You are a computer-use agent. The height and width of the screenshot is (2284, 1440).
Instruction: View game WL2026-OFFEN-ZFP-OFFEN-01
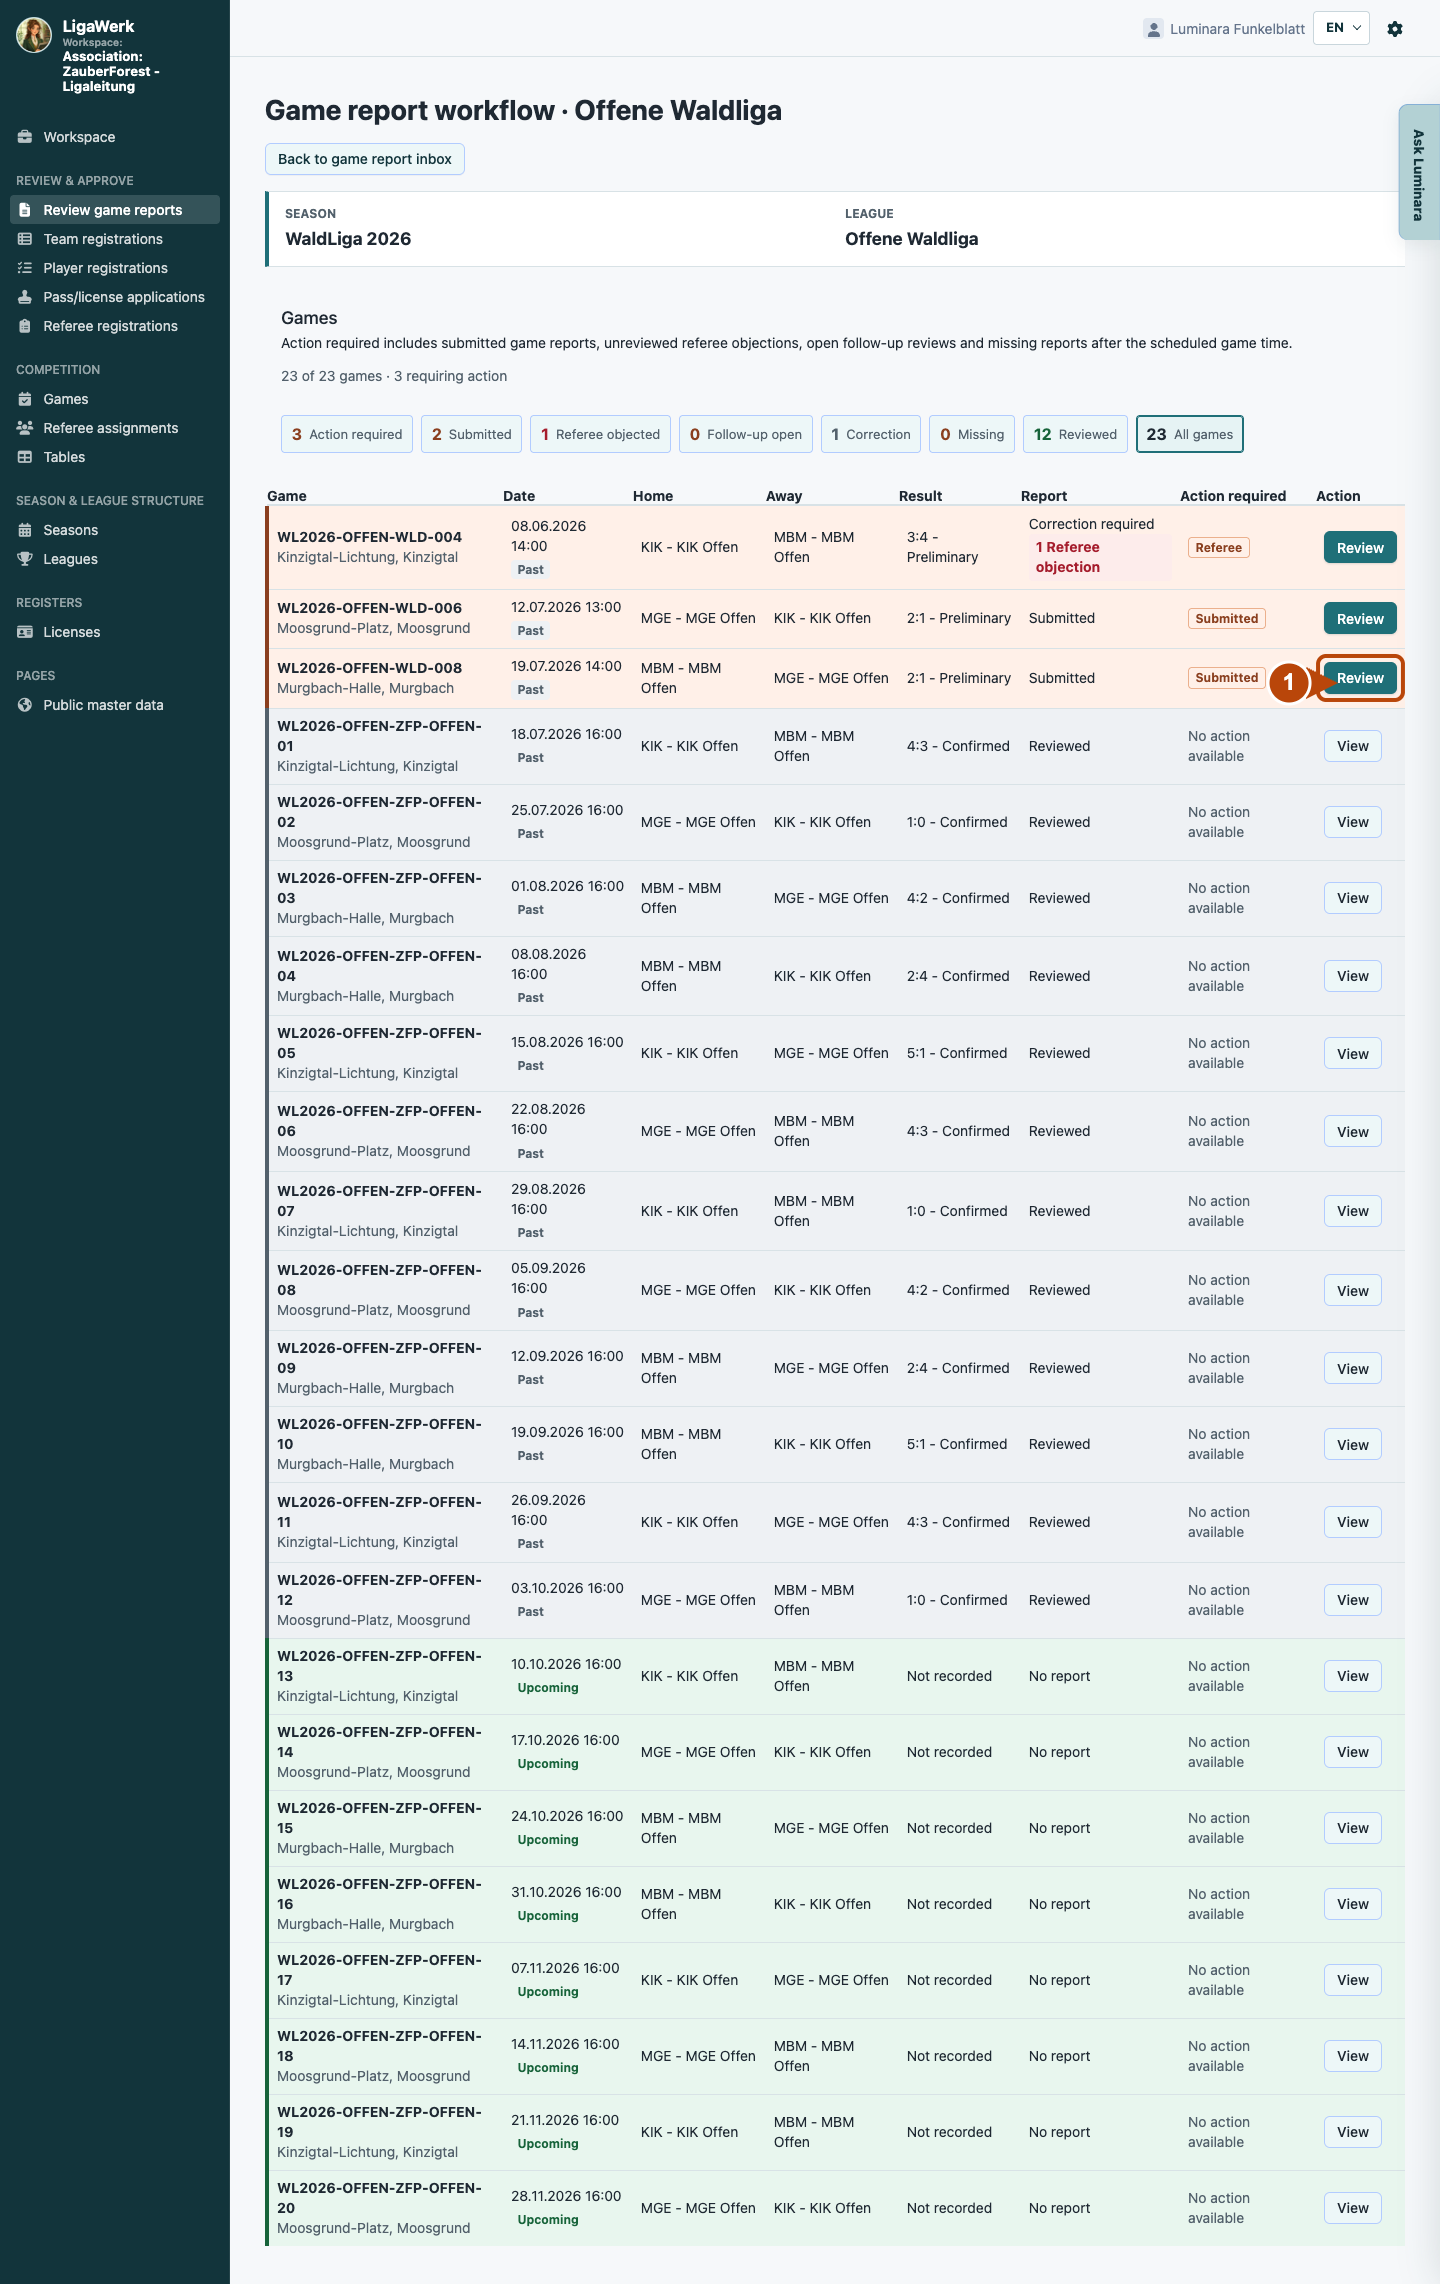[1353, 746]
